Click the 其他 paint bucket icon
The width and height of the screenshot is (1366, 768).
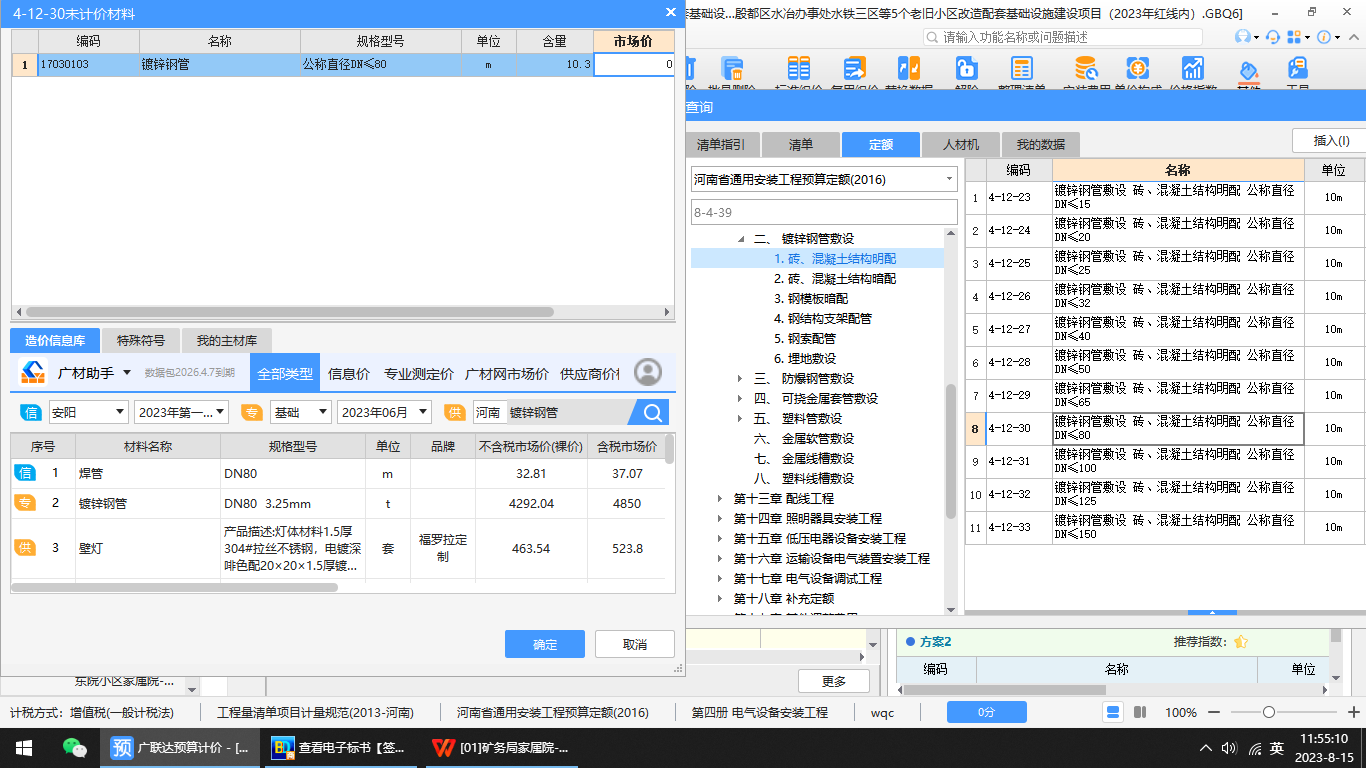tap(1247, 70)
